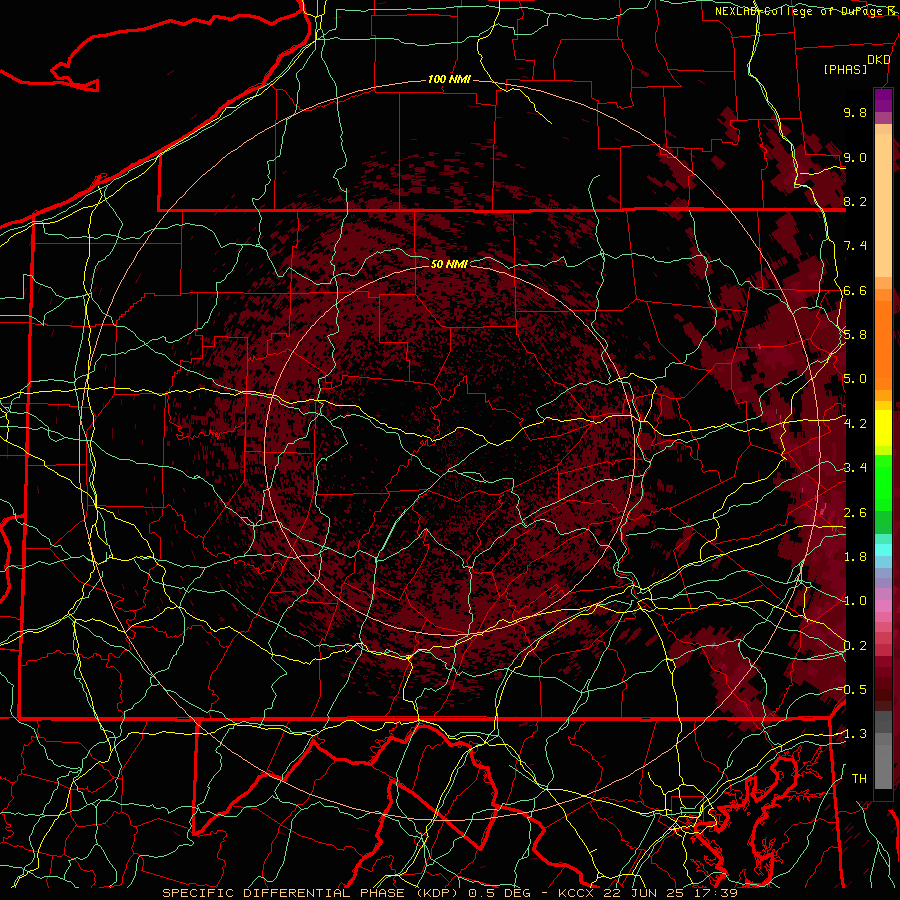Click the 6.6 value on the color scale
900x900 pixels.
[855, 290]
